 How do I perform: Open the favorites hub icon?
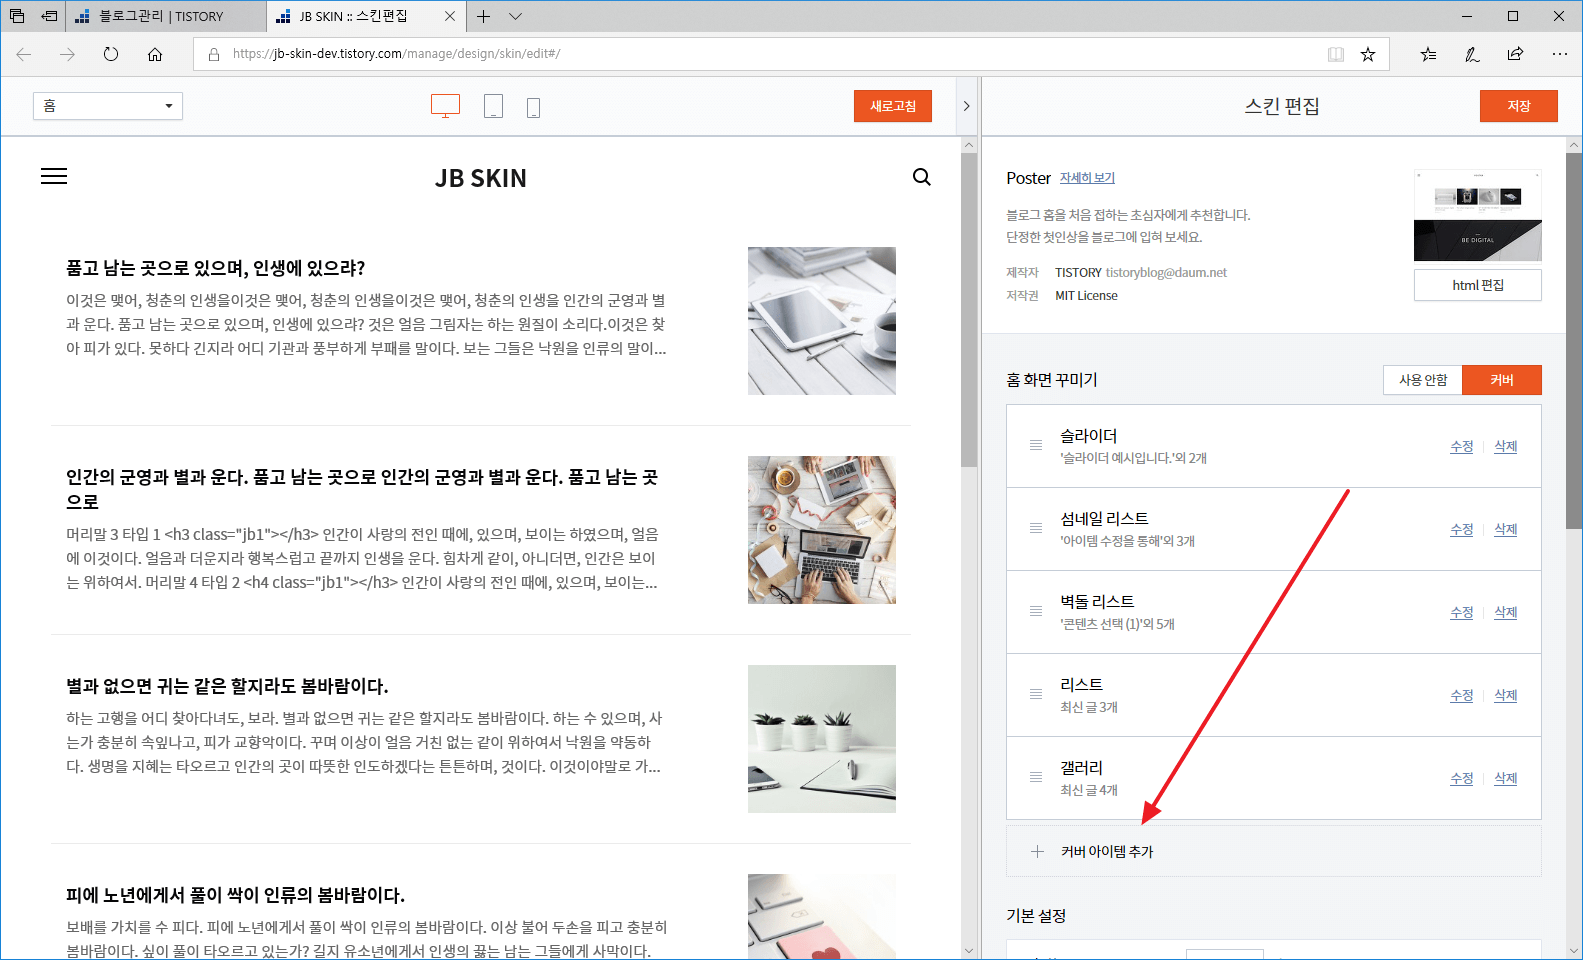pos(1428,54)
